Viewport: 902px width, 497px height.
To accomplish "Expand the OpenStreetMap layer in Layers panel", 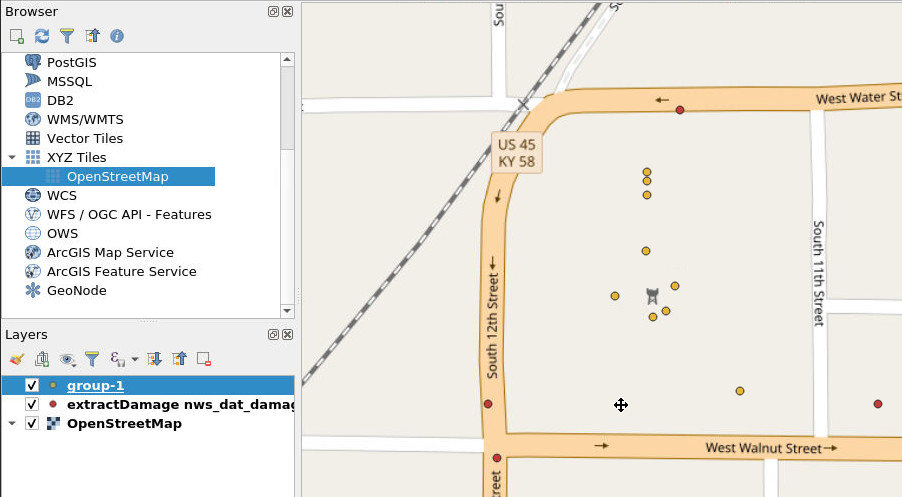I will pyautogui.click(x=12, y=424).
